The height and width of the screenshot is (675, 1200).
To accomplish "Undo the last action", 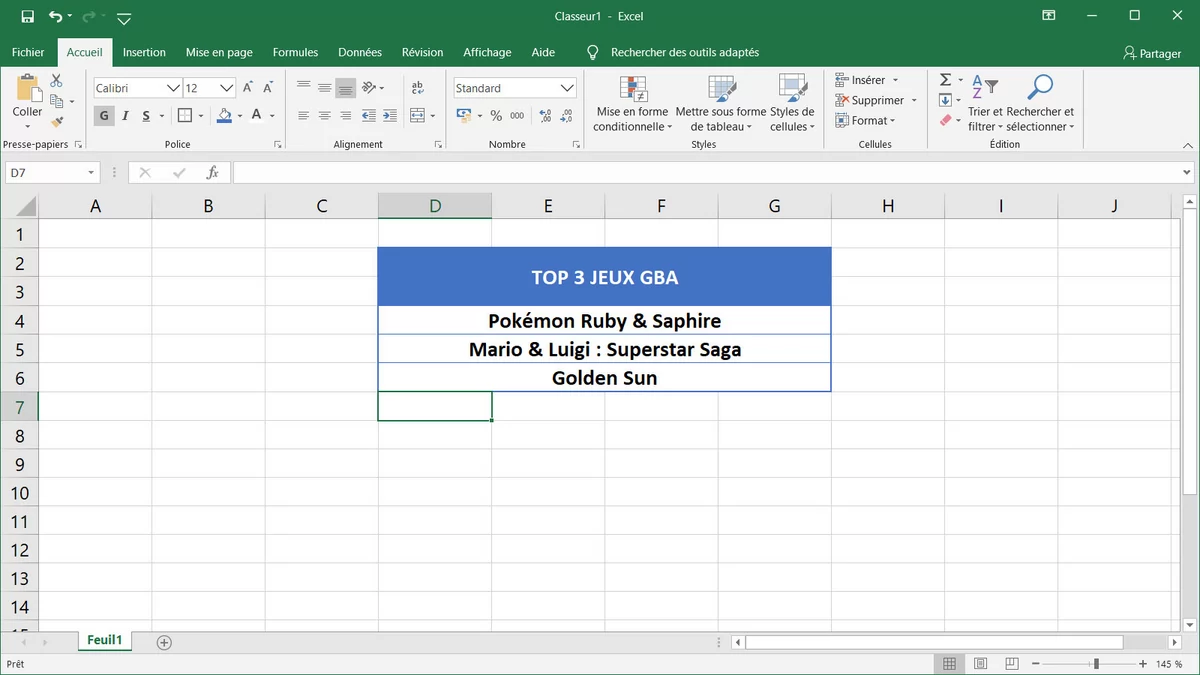I will [x=56, y=17].
